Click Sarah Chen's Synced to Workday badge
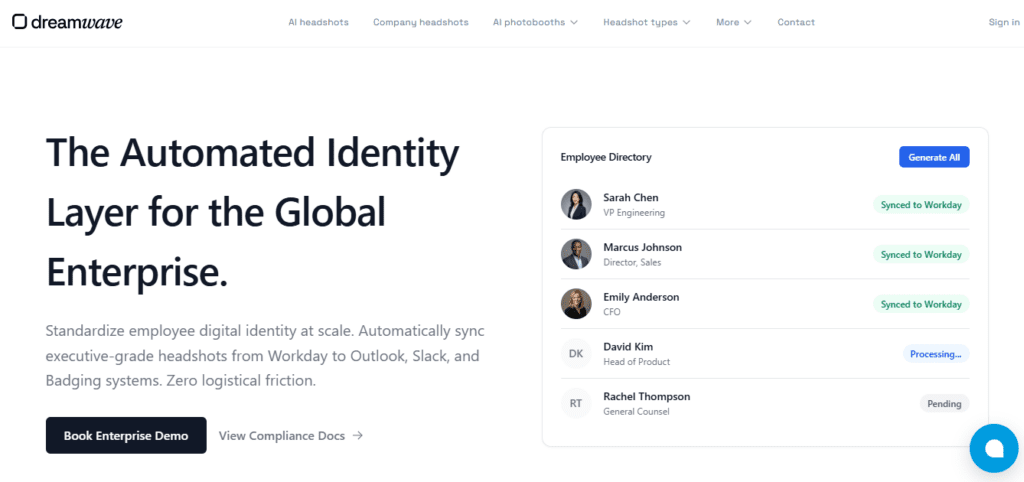The height and width of the screenshot is (482, 1024). click(x=921, y=205)
